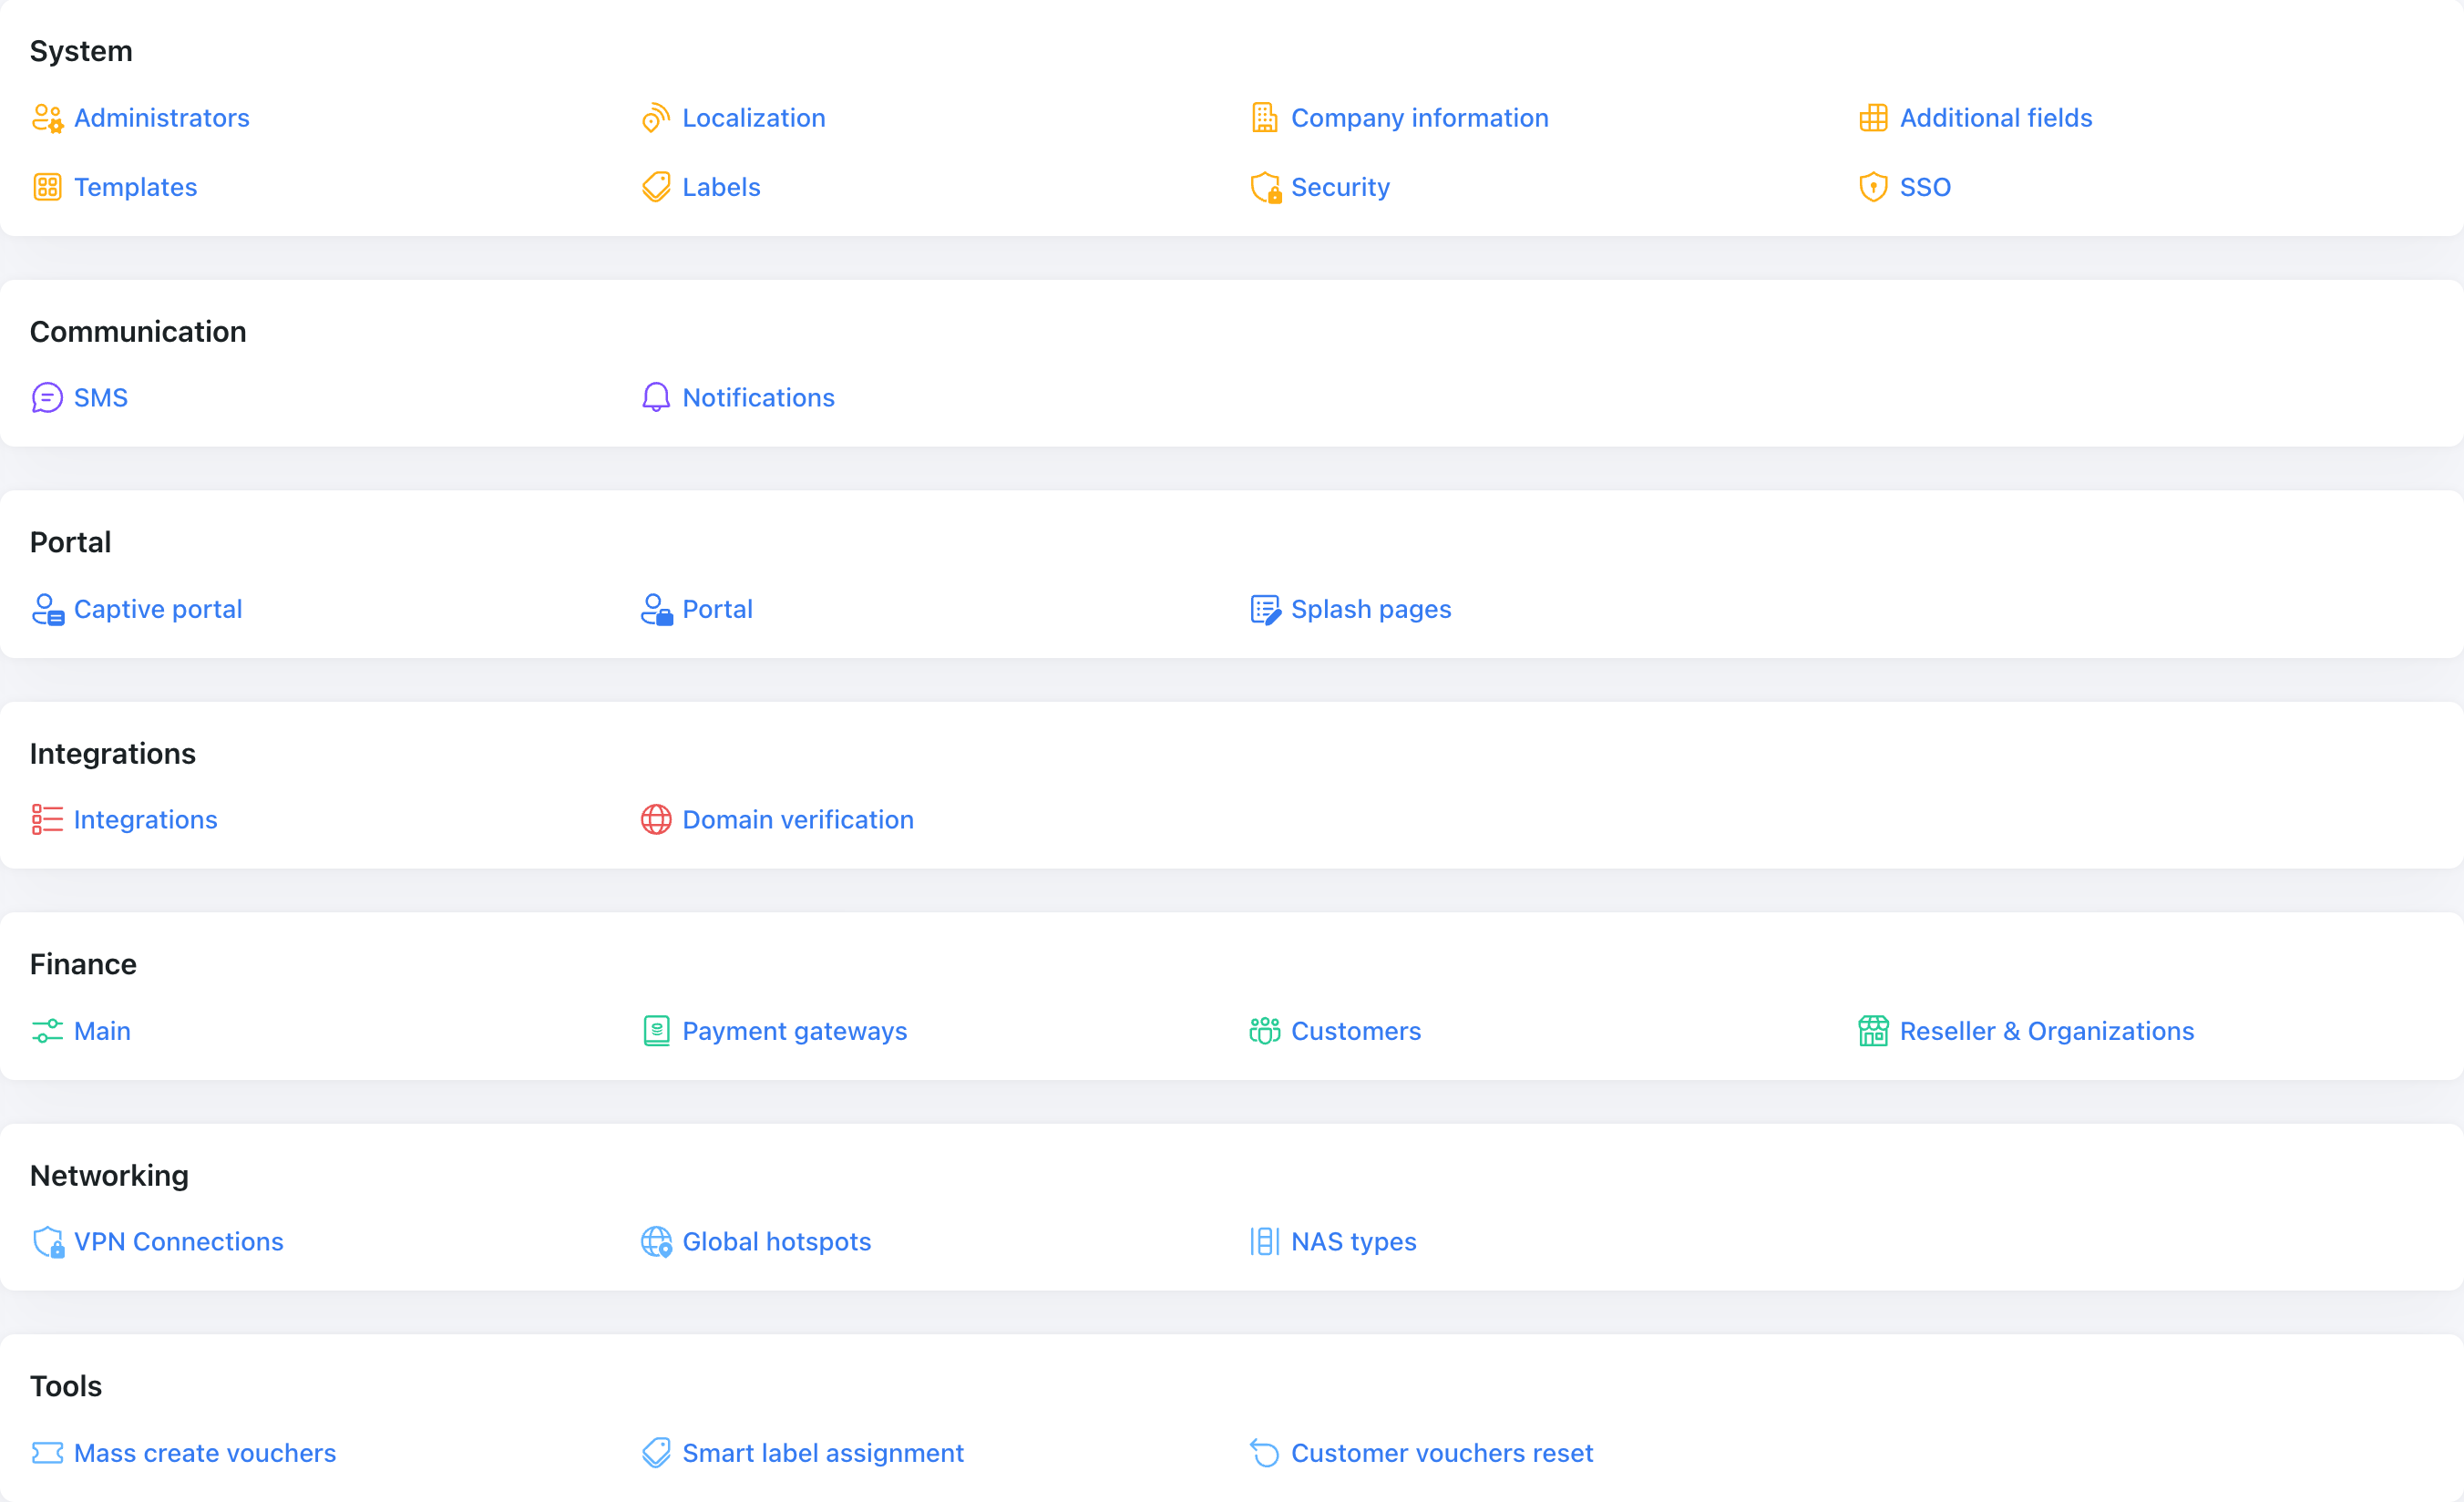2464x1502 pixels.
Task: Click the NAS types server icon
Action: coord(1265,1242)
